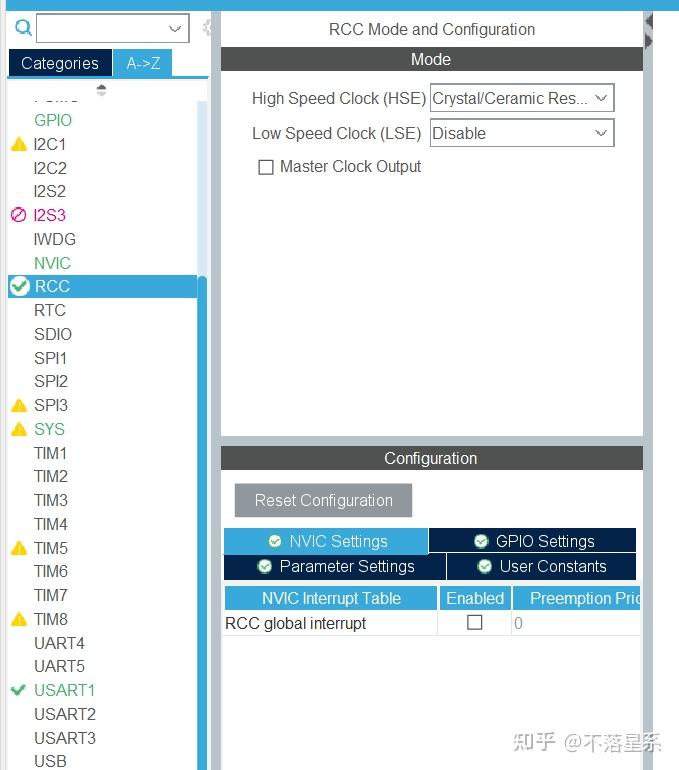
Task: Select TIM4 timer
Action: [x=51, y=524]
